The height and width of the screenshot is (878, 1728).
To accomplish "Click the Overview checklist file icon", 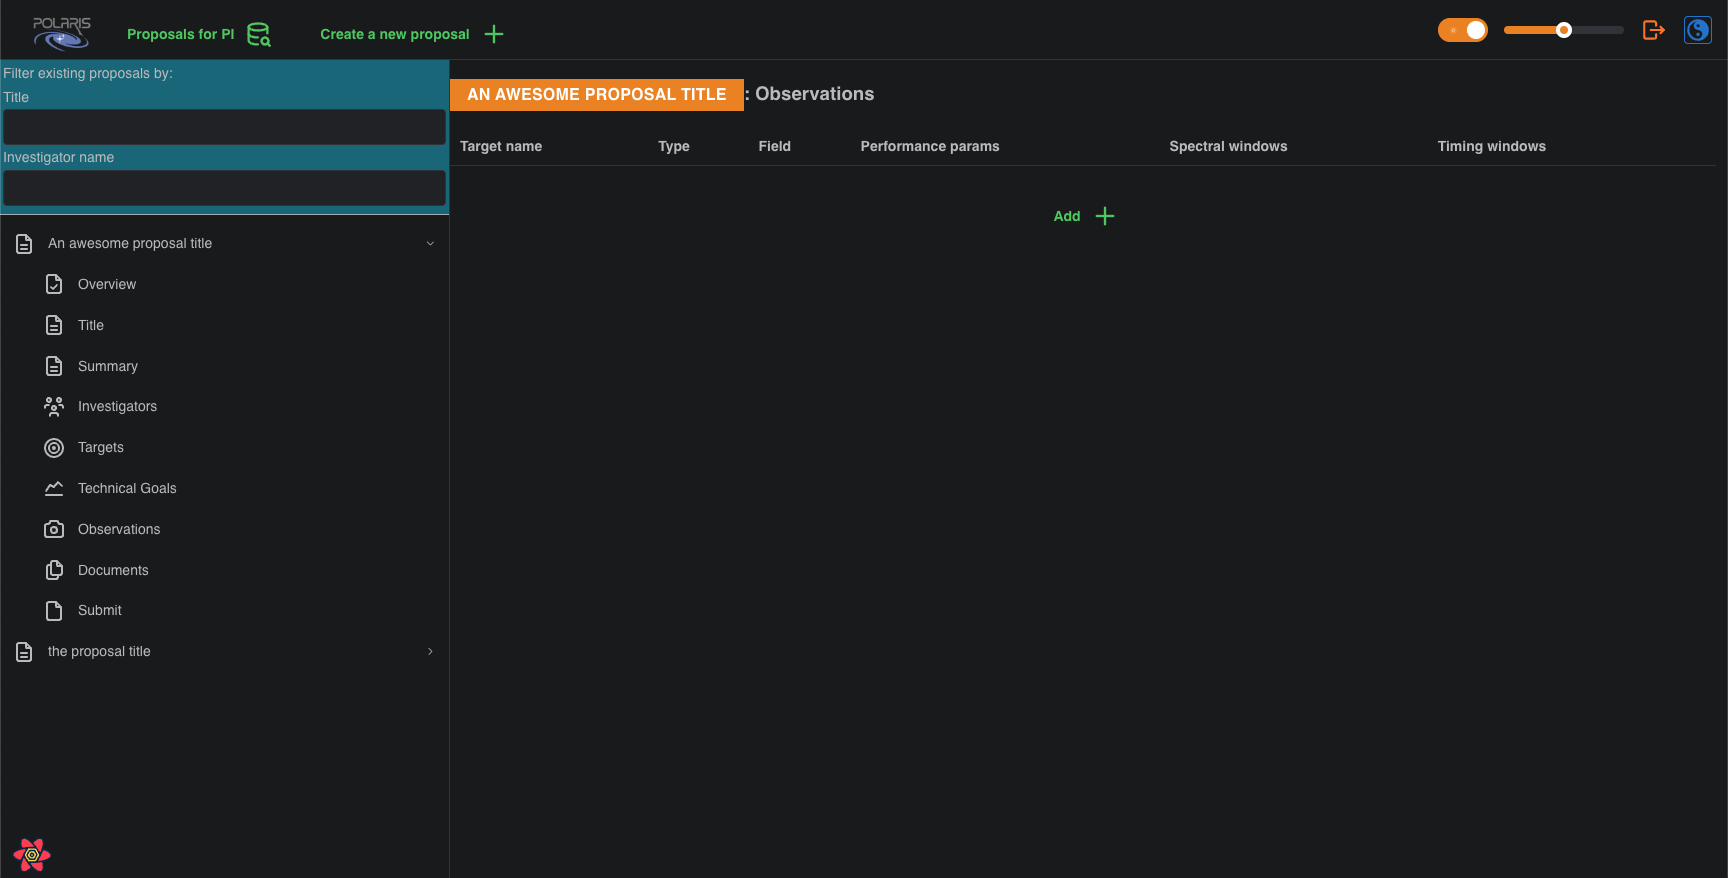I will point(54,284).
